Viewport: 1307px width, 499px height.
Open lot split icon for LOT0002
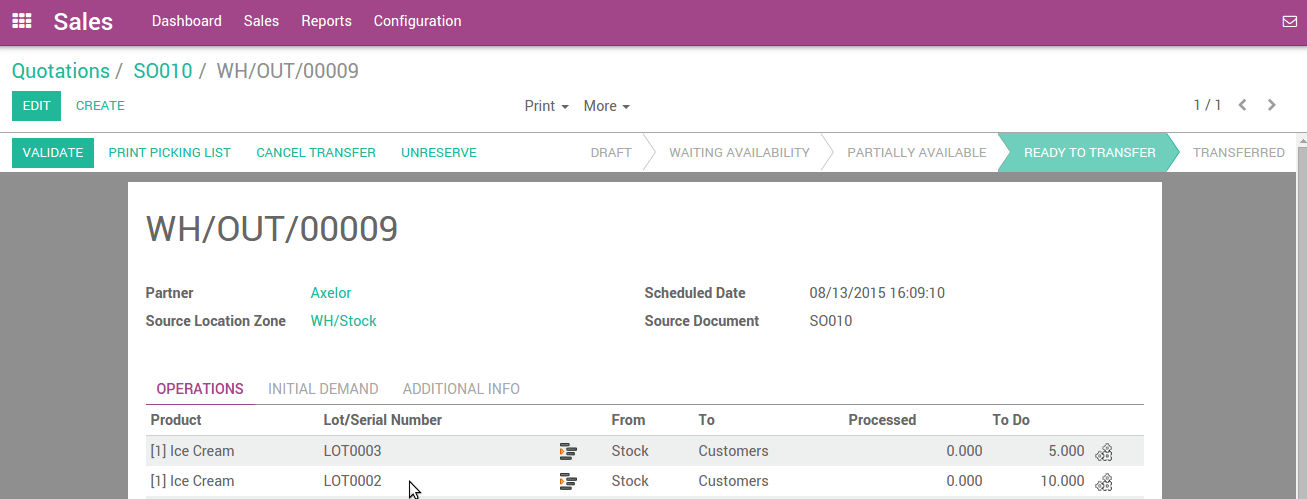pos(568,481)
